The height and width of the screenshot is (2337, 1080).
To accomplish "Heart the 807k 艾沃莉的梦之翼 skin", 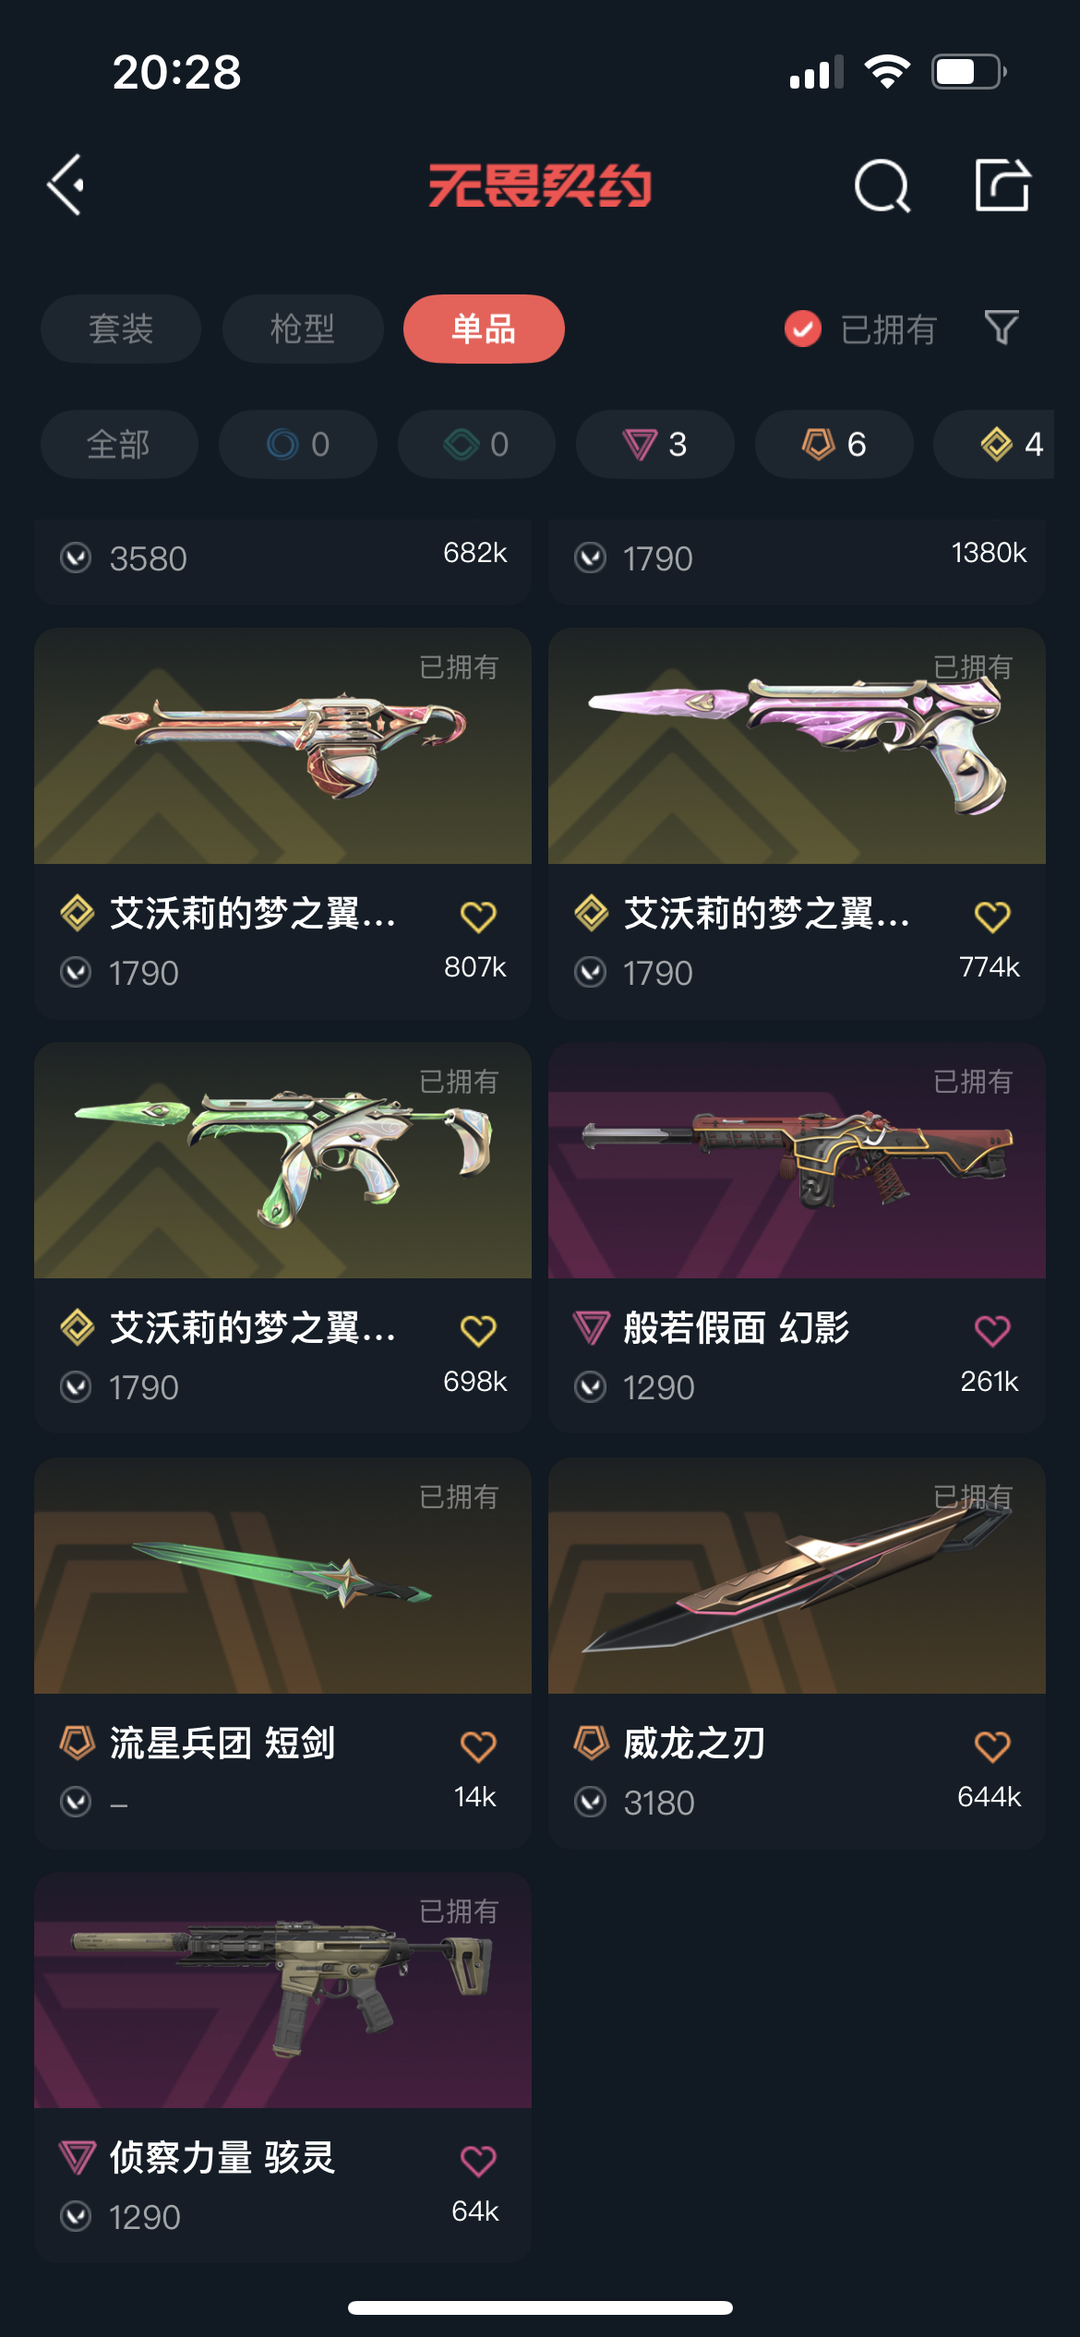I will coord(478,916).
